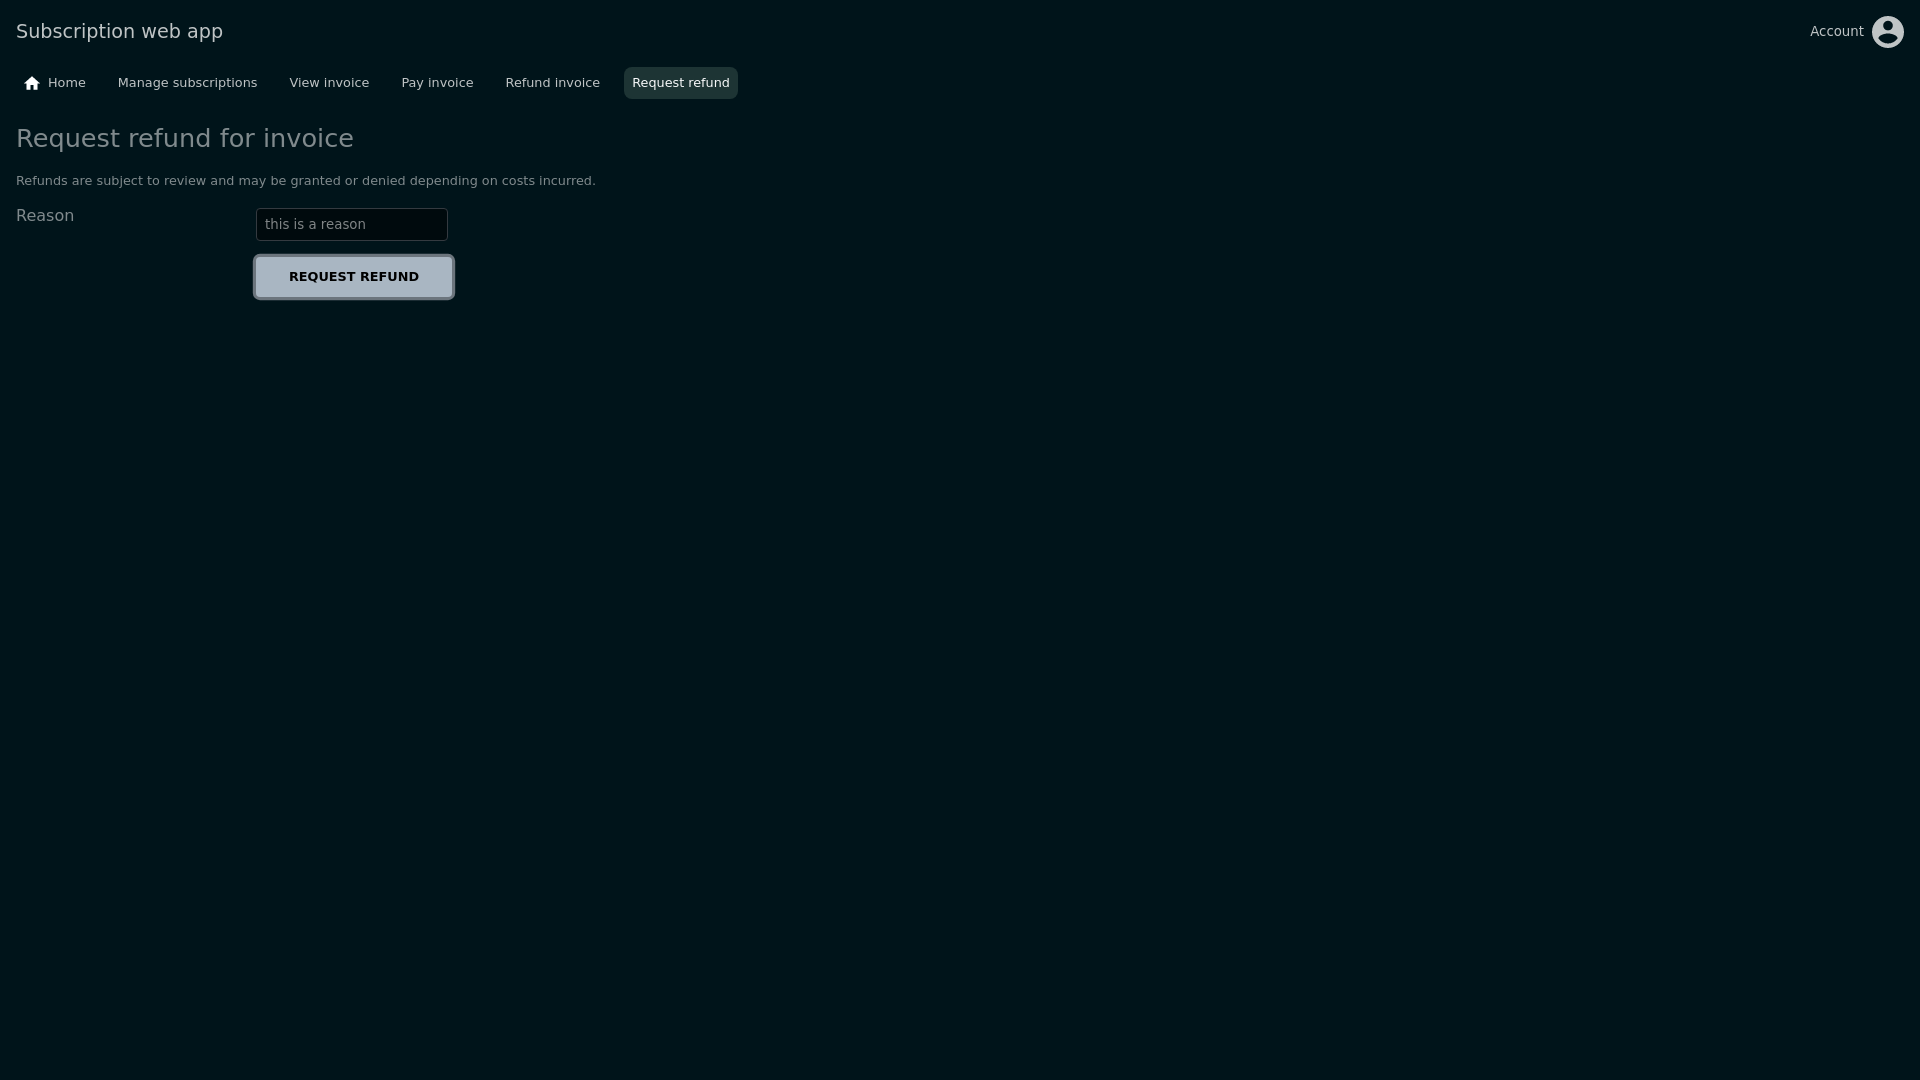Click the profile silhouette circle
1920x1080 pixels.
point(1887,32)
